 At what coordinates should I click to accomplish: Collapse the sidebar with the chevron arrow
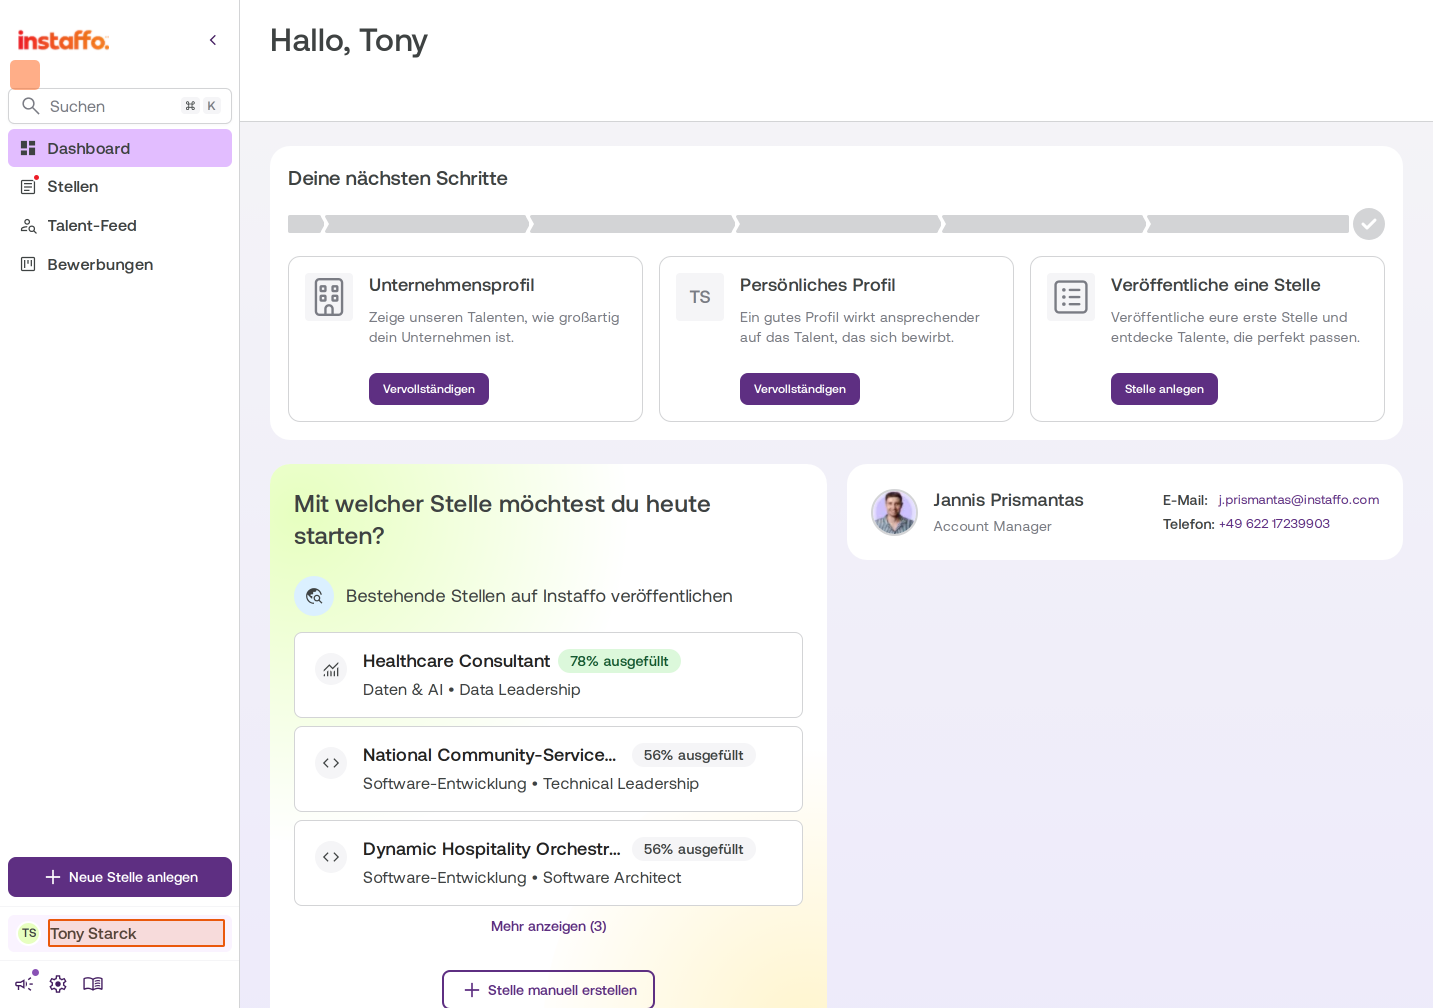pyautogui.click(x=213, y=40)
